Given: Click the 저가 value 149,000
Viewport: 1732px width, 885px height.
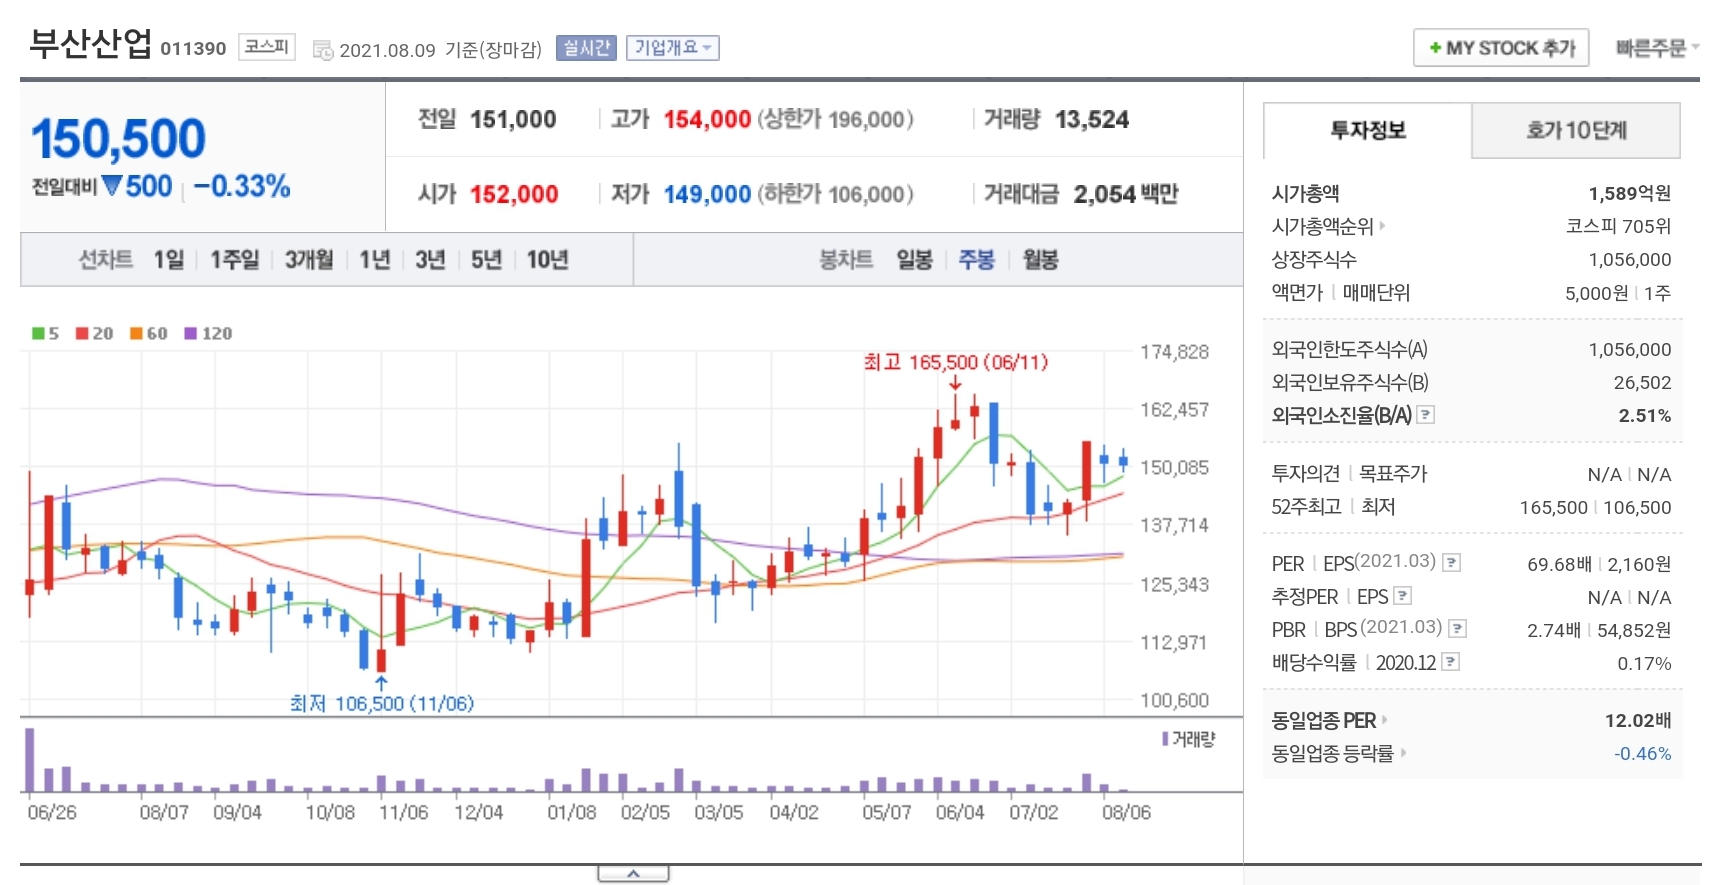Looking at the screenshot, I should tap(707, 194).
